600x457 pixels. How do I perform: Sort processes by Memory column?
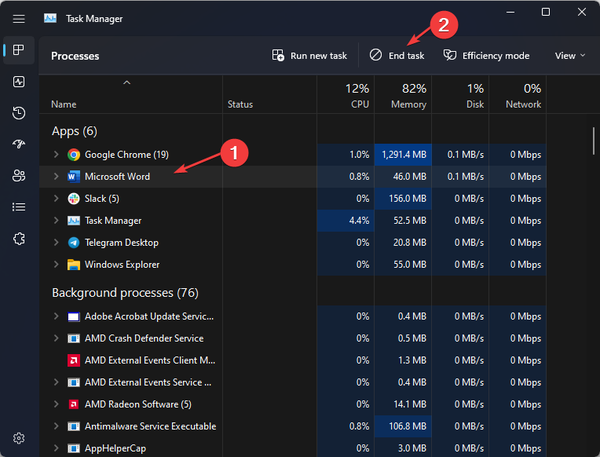coord(403,96)
